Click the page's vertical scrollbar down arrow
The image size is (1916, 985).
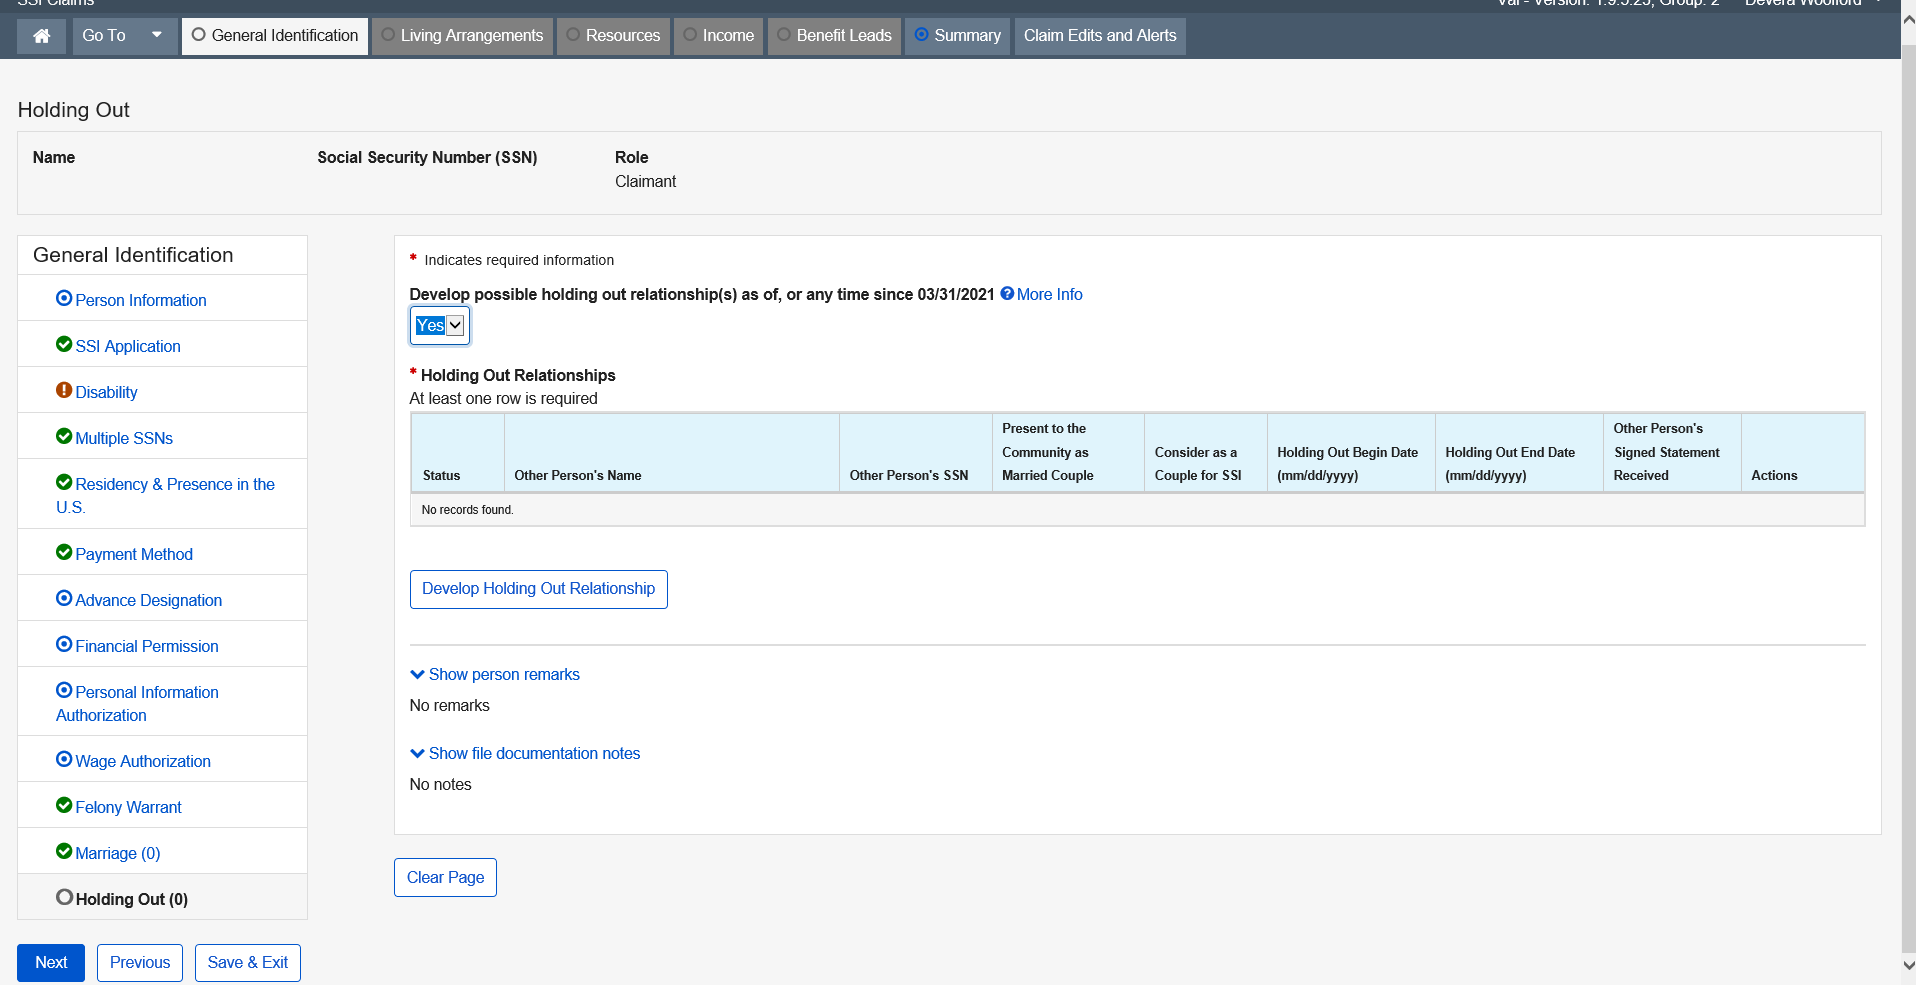(1908, 966)
